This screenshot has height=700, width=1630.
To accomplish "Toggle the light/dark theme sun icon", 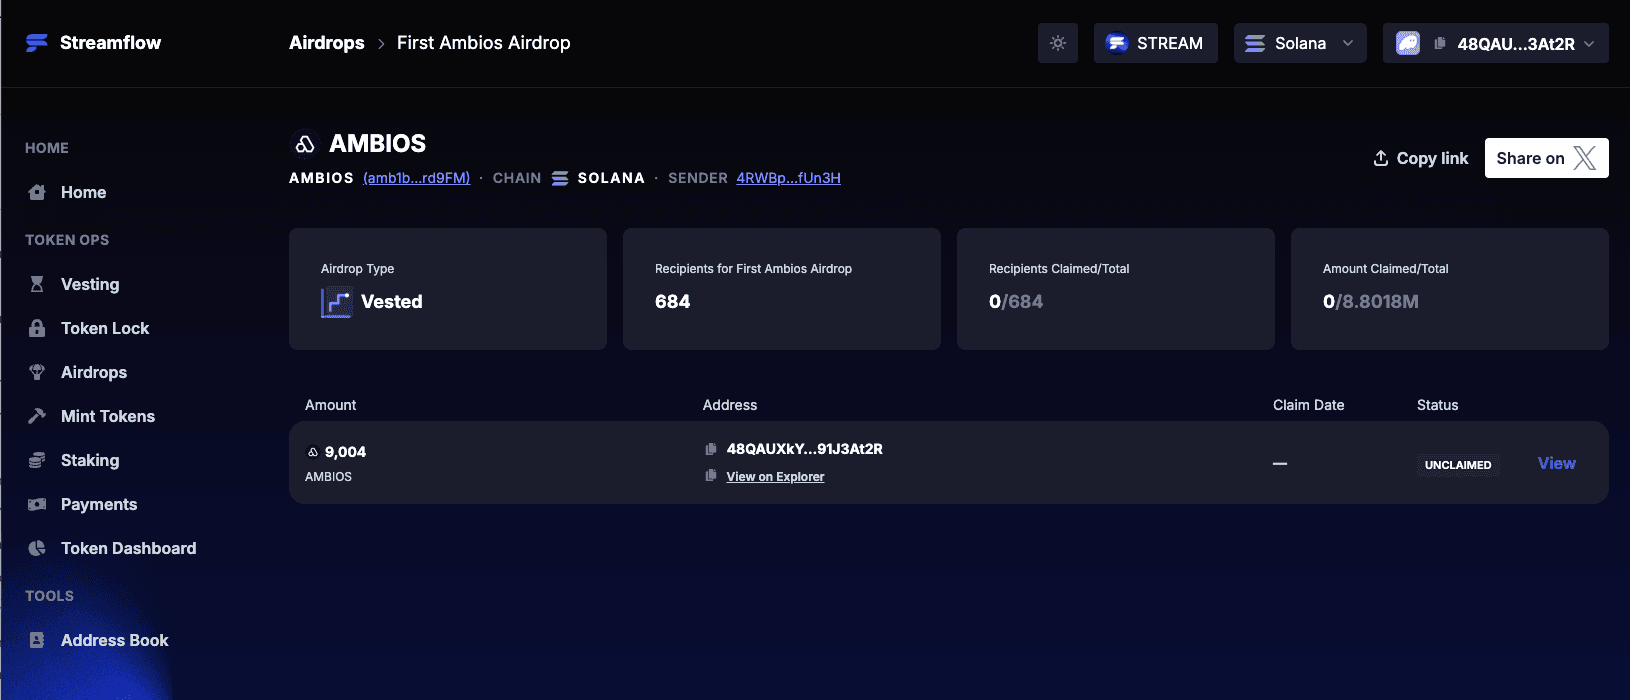I will click(1058, 43).
